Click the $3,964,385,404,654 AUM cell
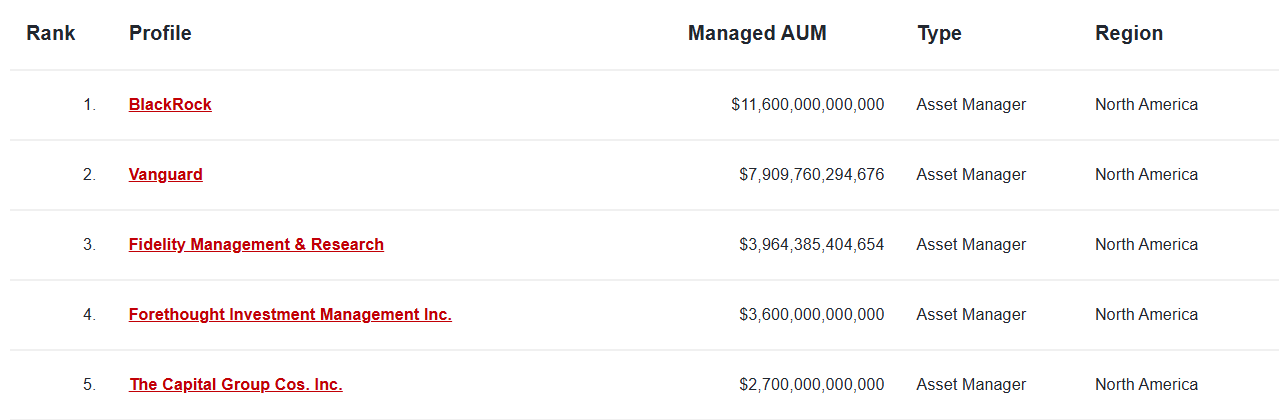Image resolution: width=1279 pixels, height=420 pixels. click(x=811, y=244)
